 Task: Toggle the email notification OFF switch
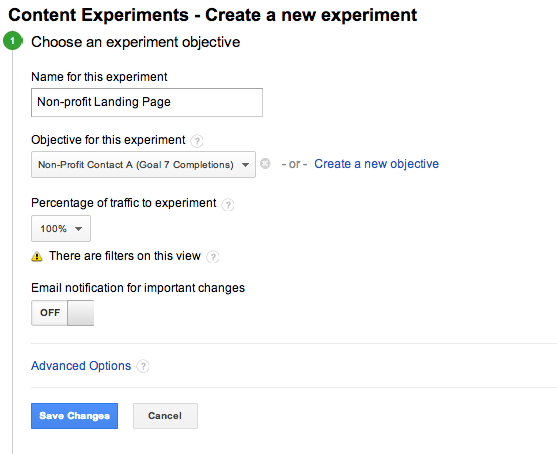pos(63,313)
